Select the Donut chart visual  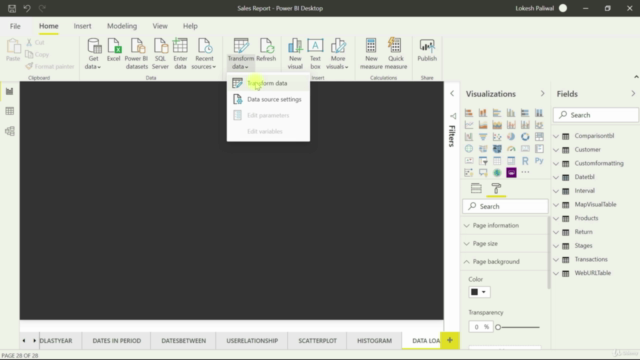pos(525,137)
